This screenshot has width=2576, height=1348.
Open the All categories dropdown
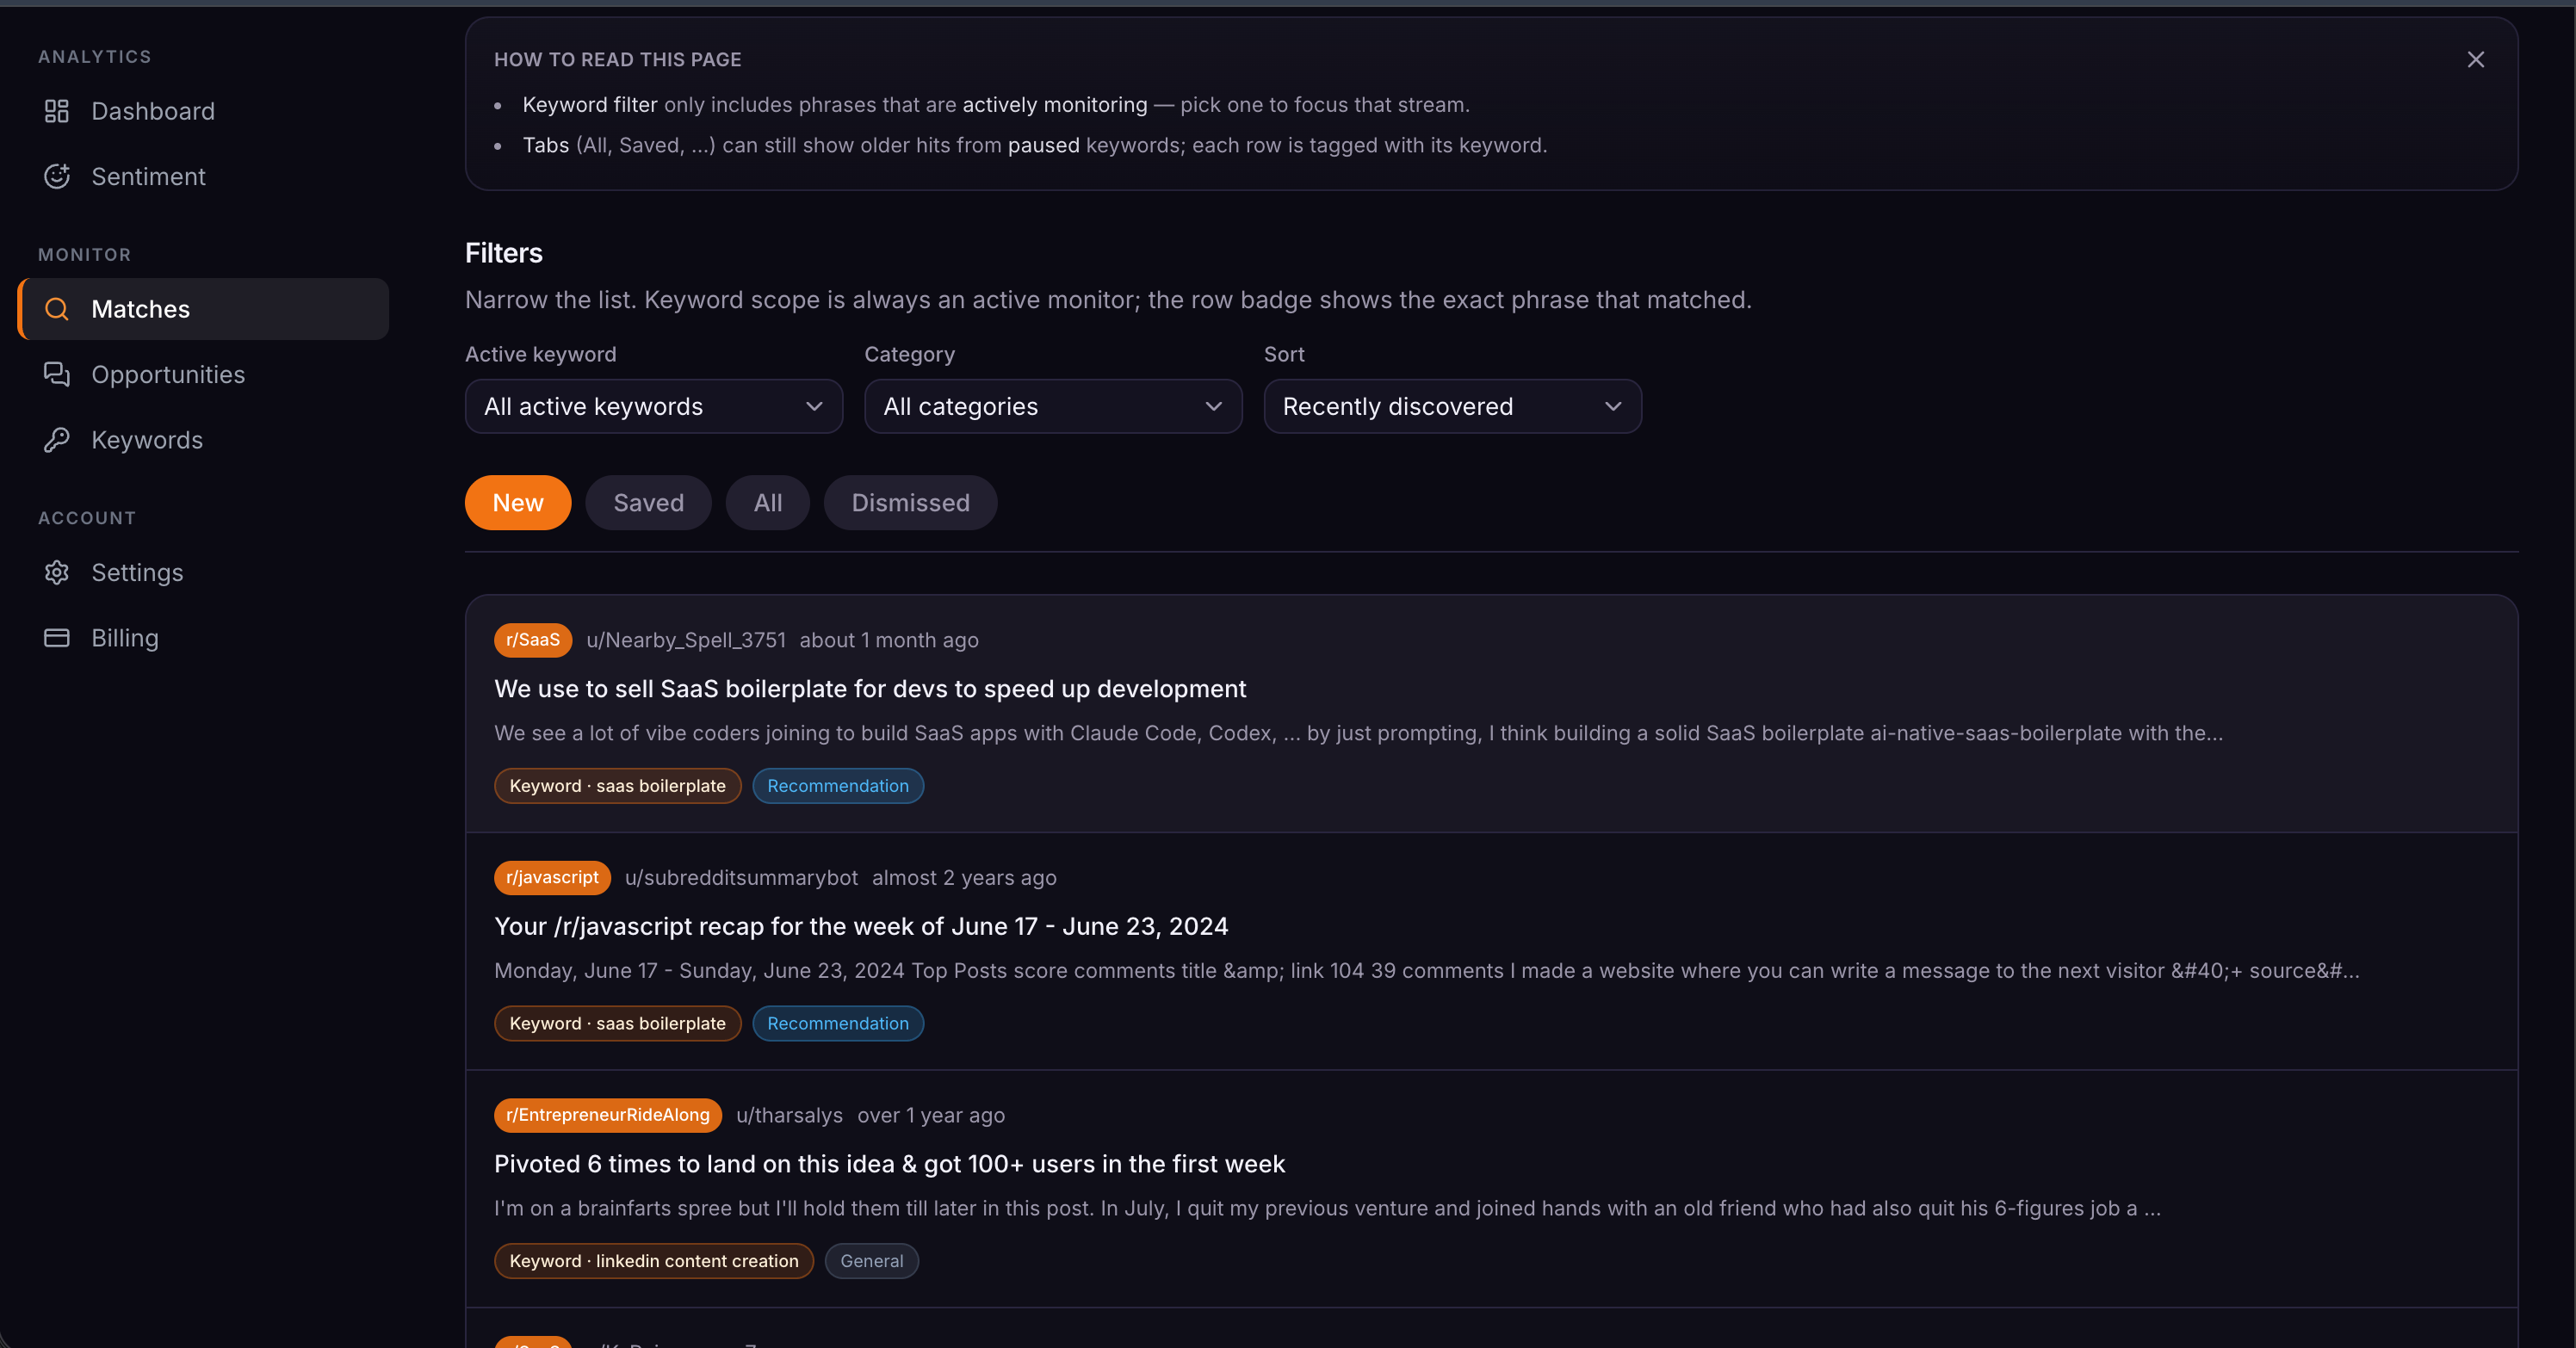1053,406
